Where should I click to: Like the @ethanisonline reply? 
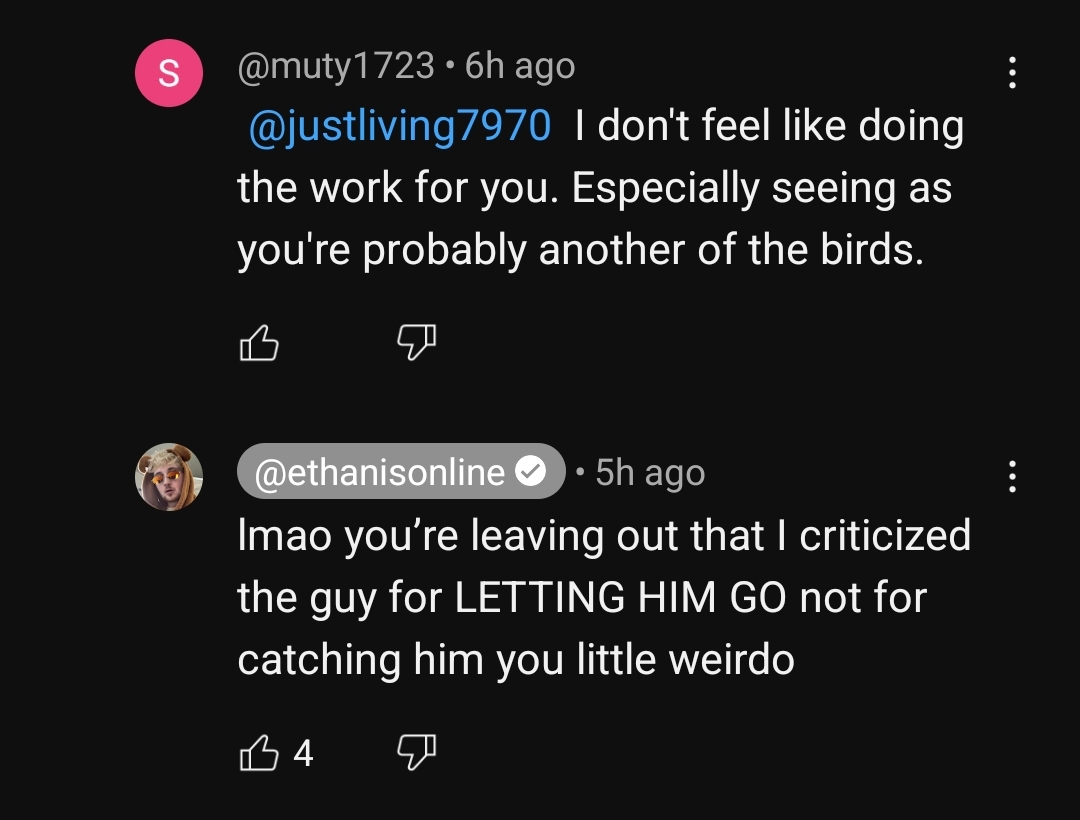259,752
